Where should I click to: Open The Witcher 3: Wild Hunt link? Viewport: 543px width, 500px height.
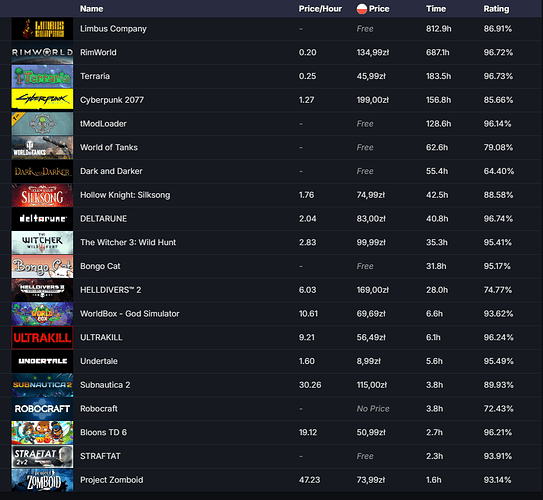128,242
